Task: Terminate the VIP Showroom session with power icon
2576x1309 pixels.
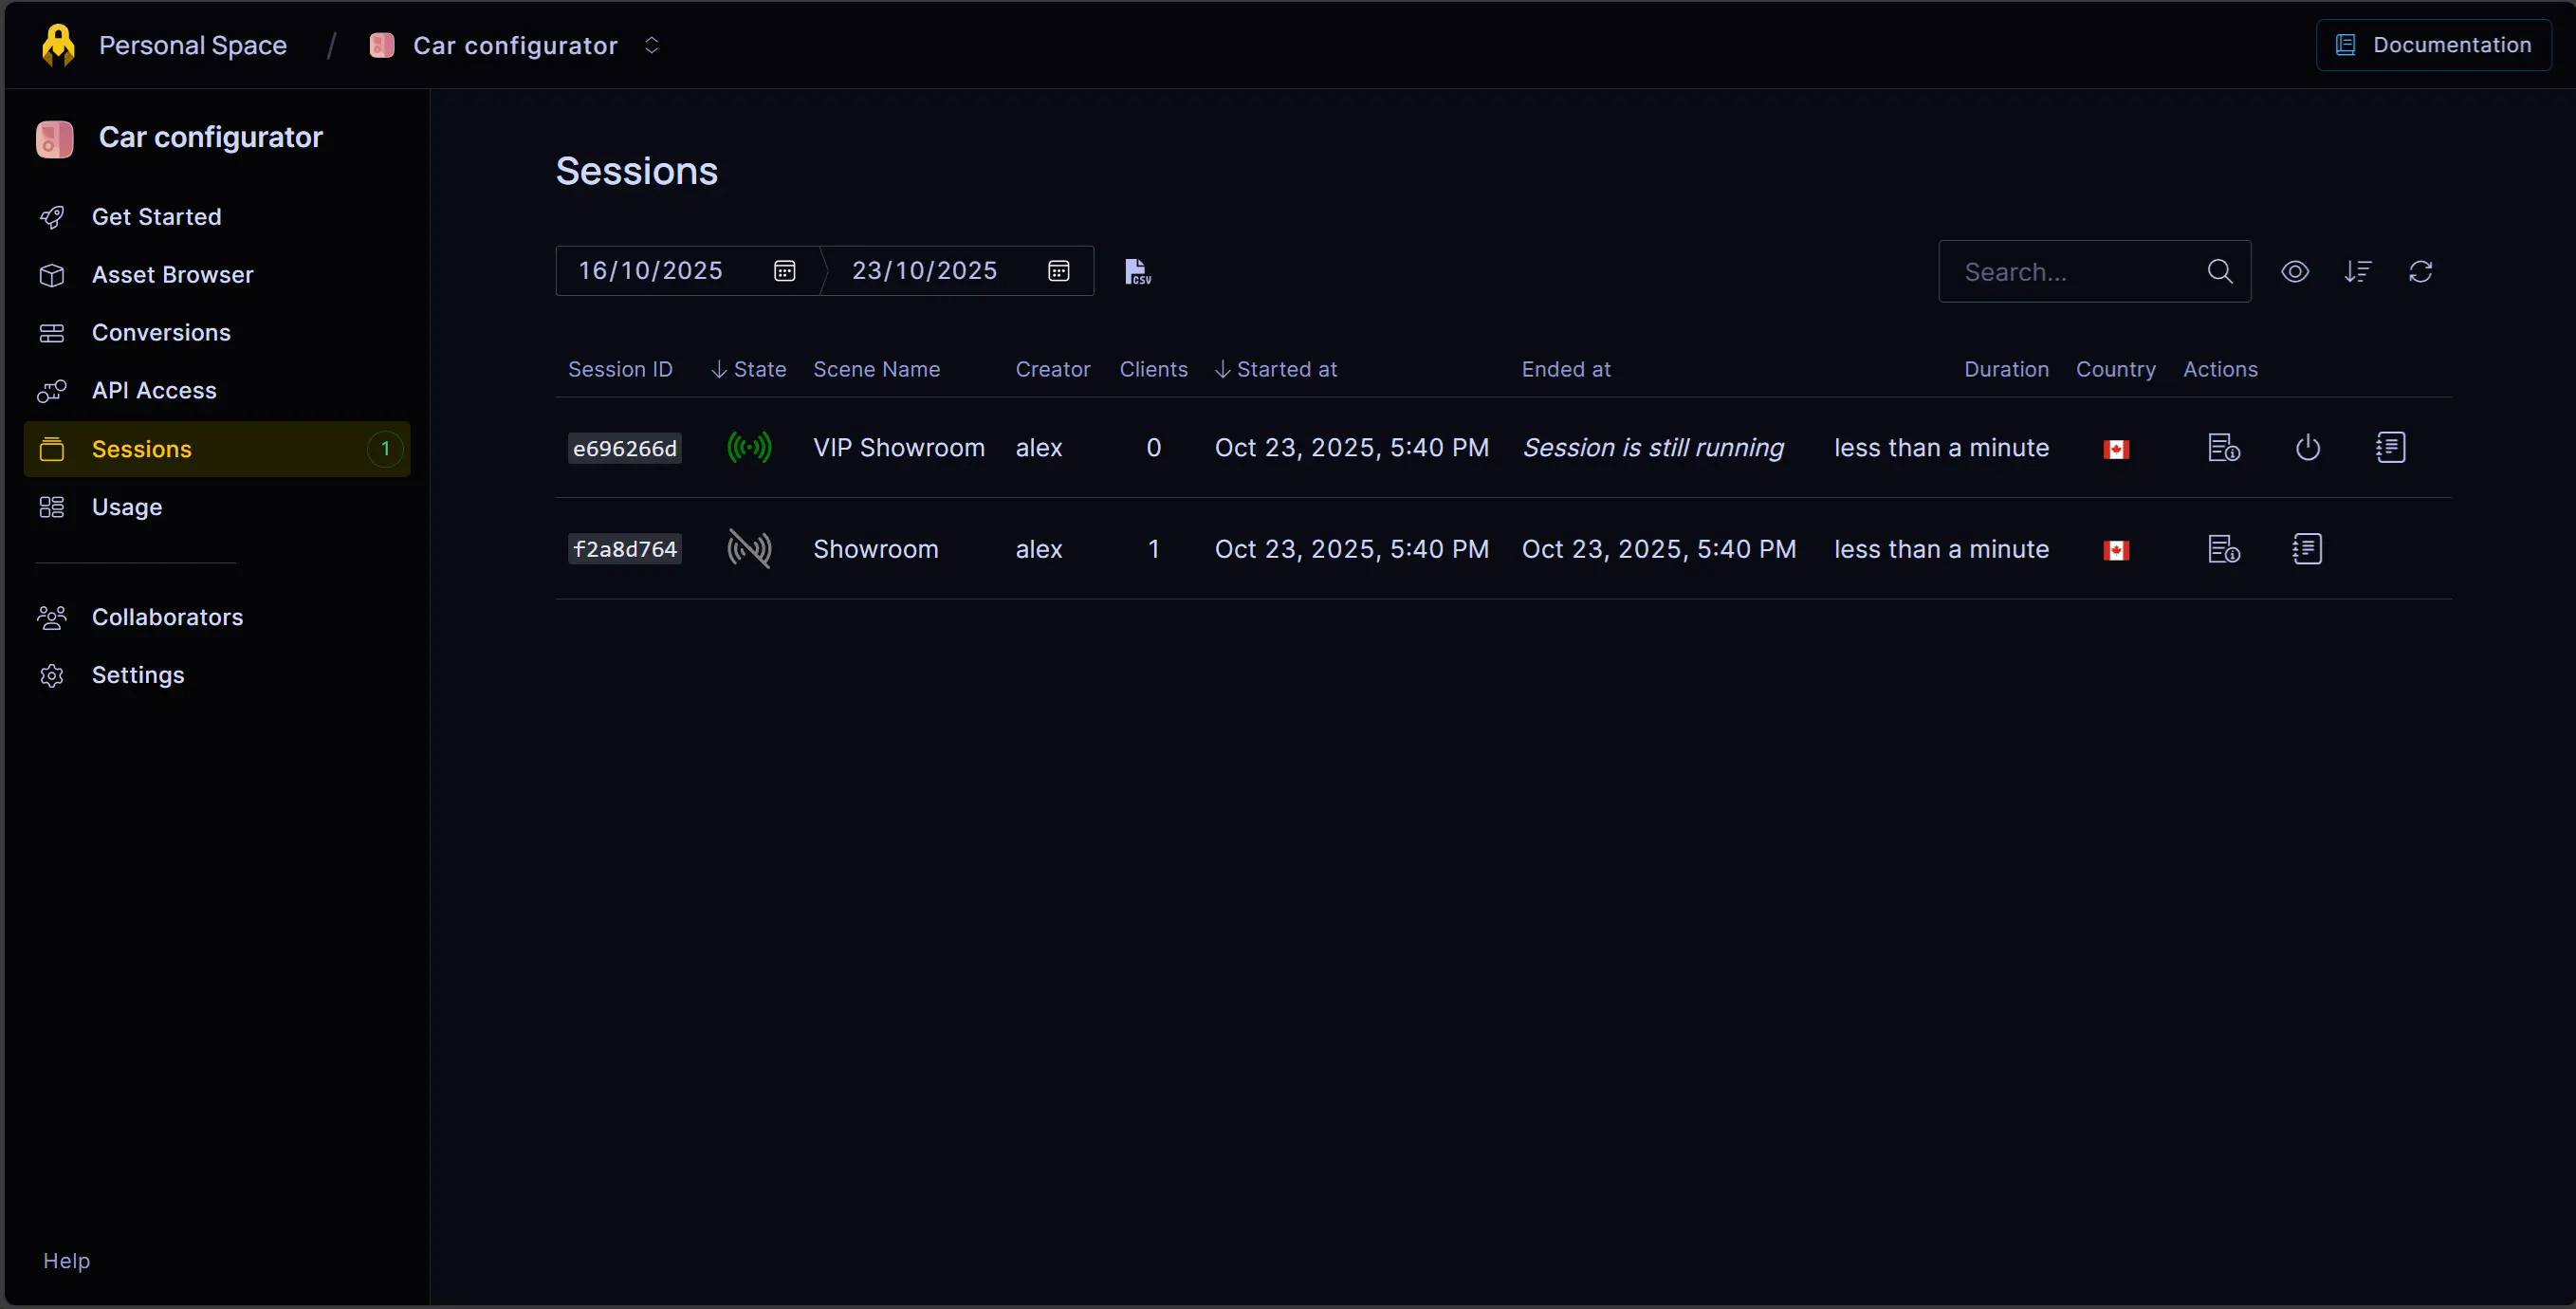Action: click(2307, 448)
